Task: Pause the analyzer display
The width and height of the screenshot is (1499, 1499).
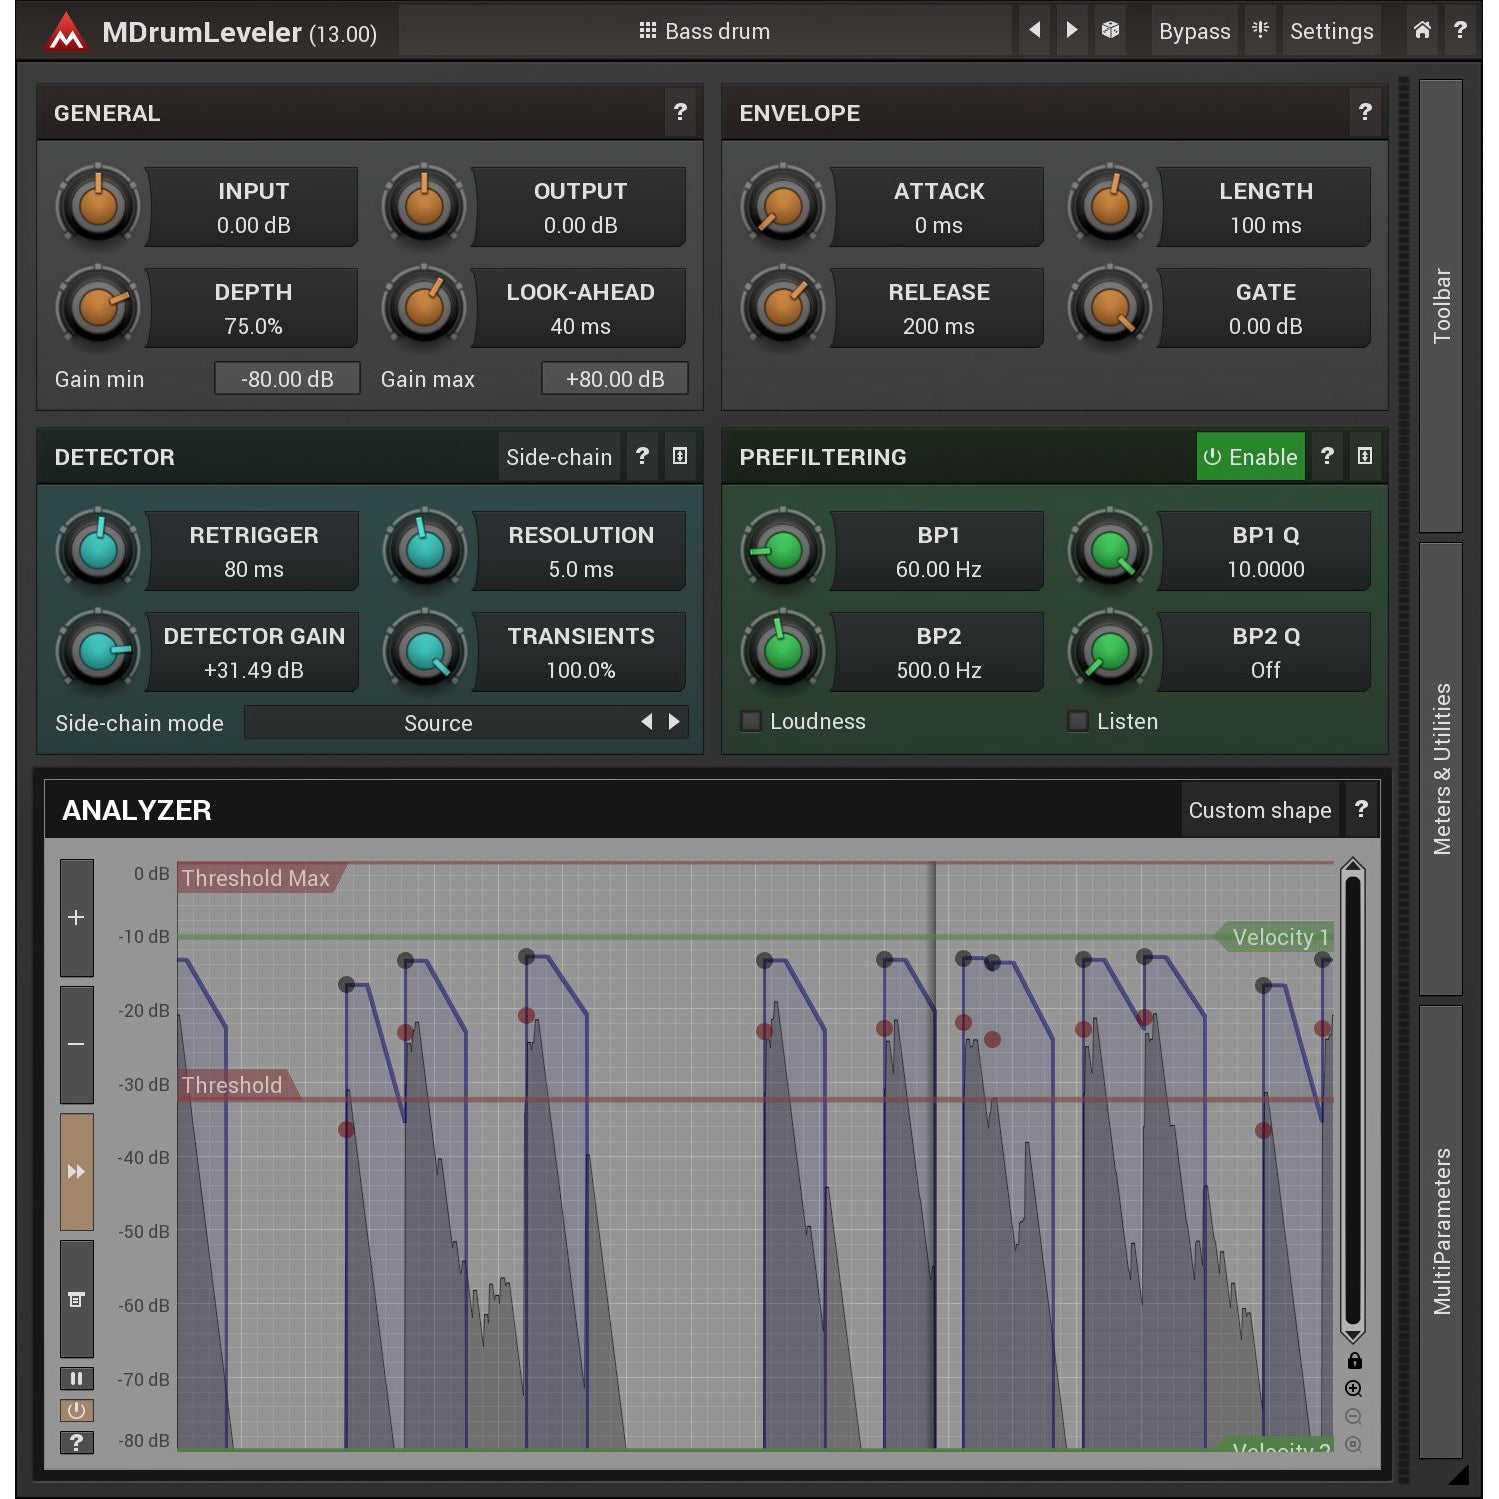Action: pos(76,1378)
